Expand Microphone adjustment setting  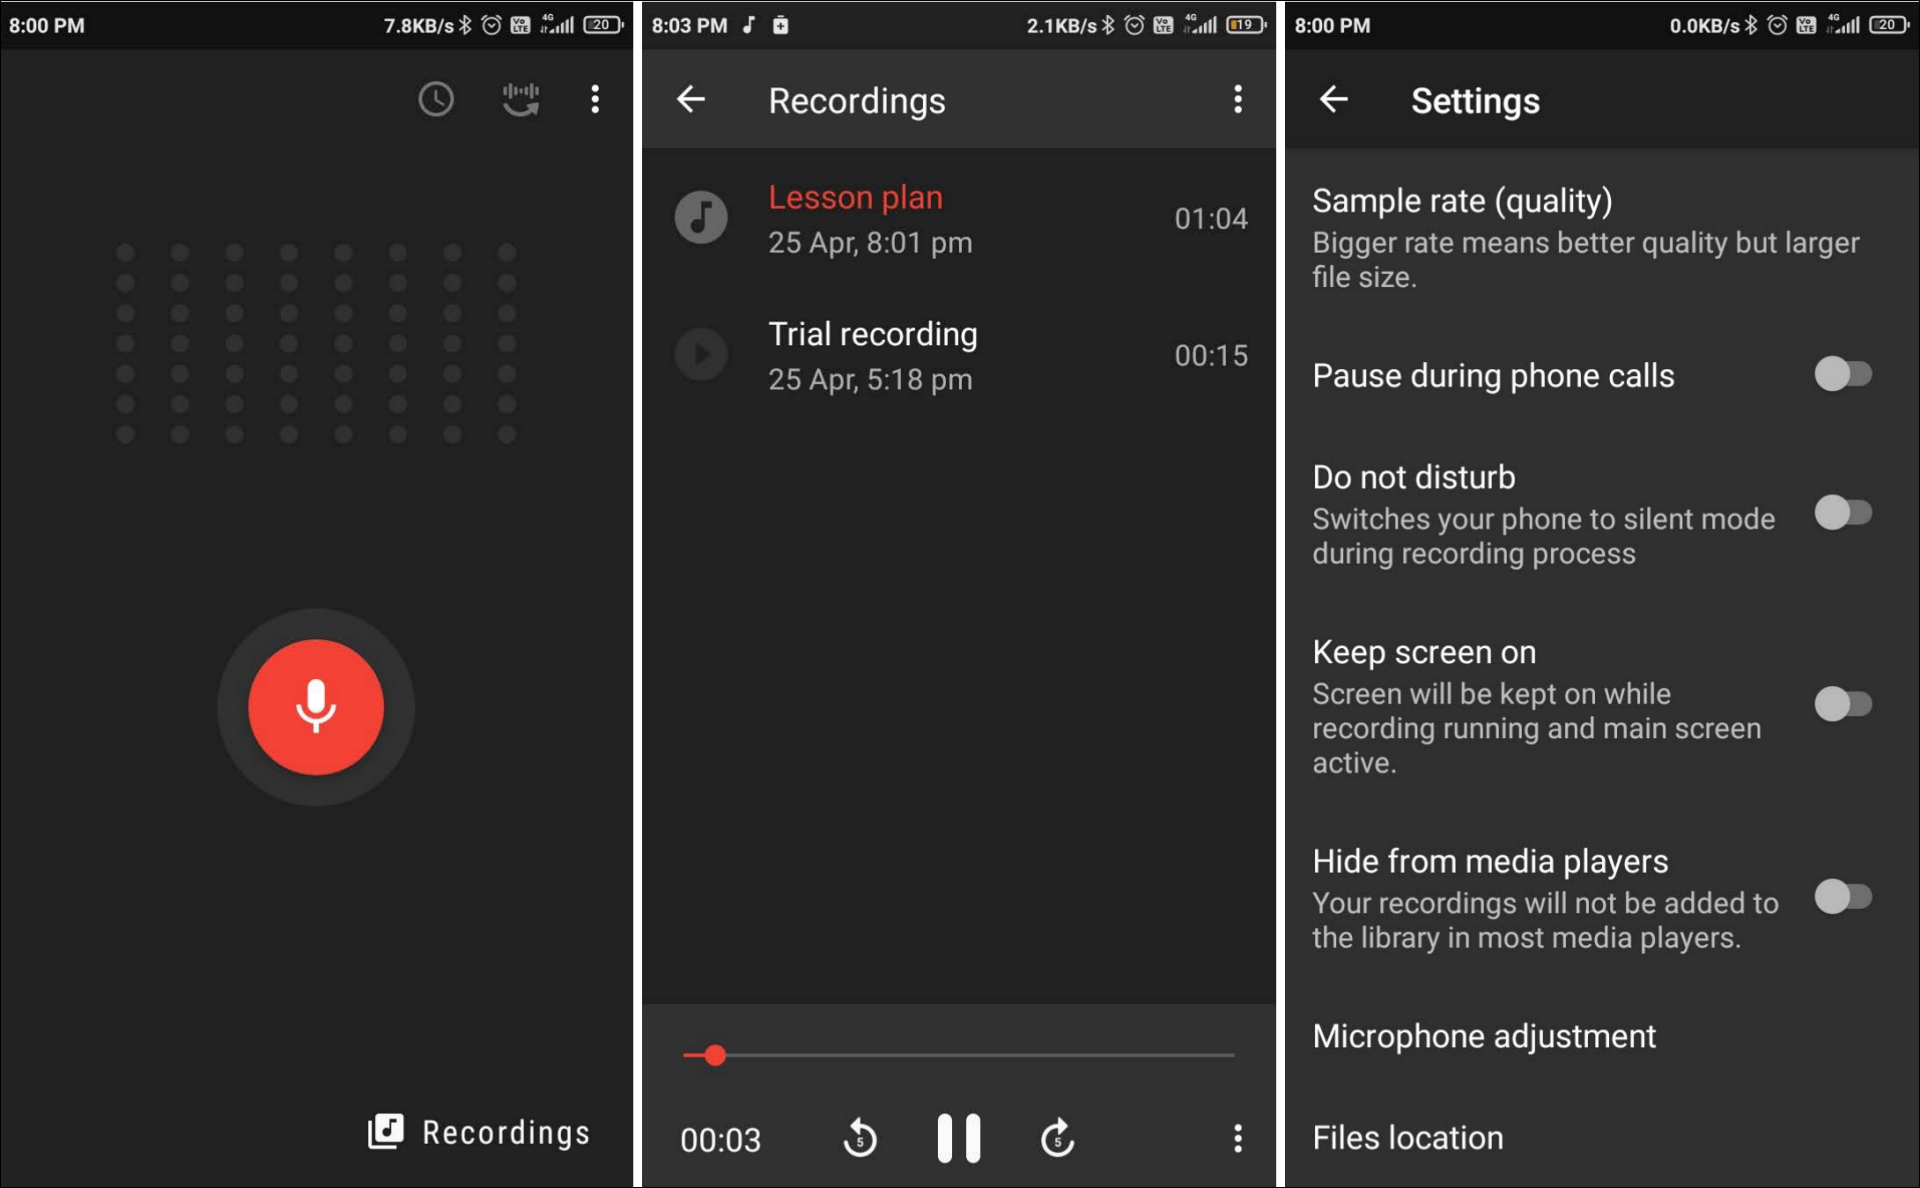click(1483, 1036)
